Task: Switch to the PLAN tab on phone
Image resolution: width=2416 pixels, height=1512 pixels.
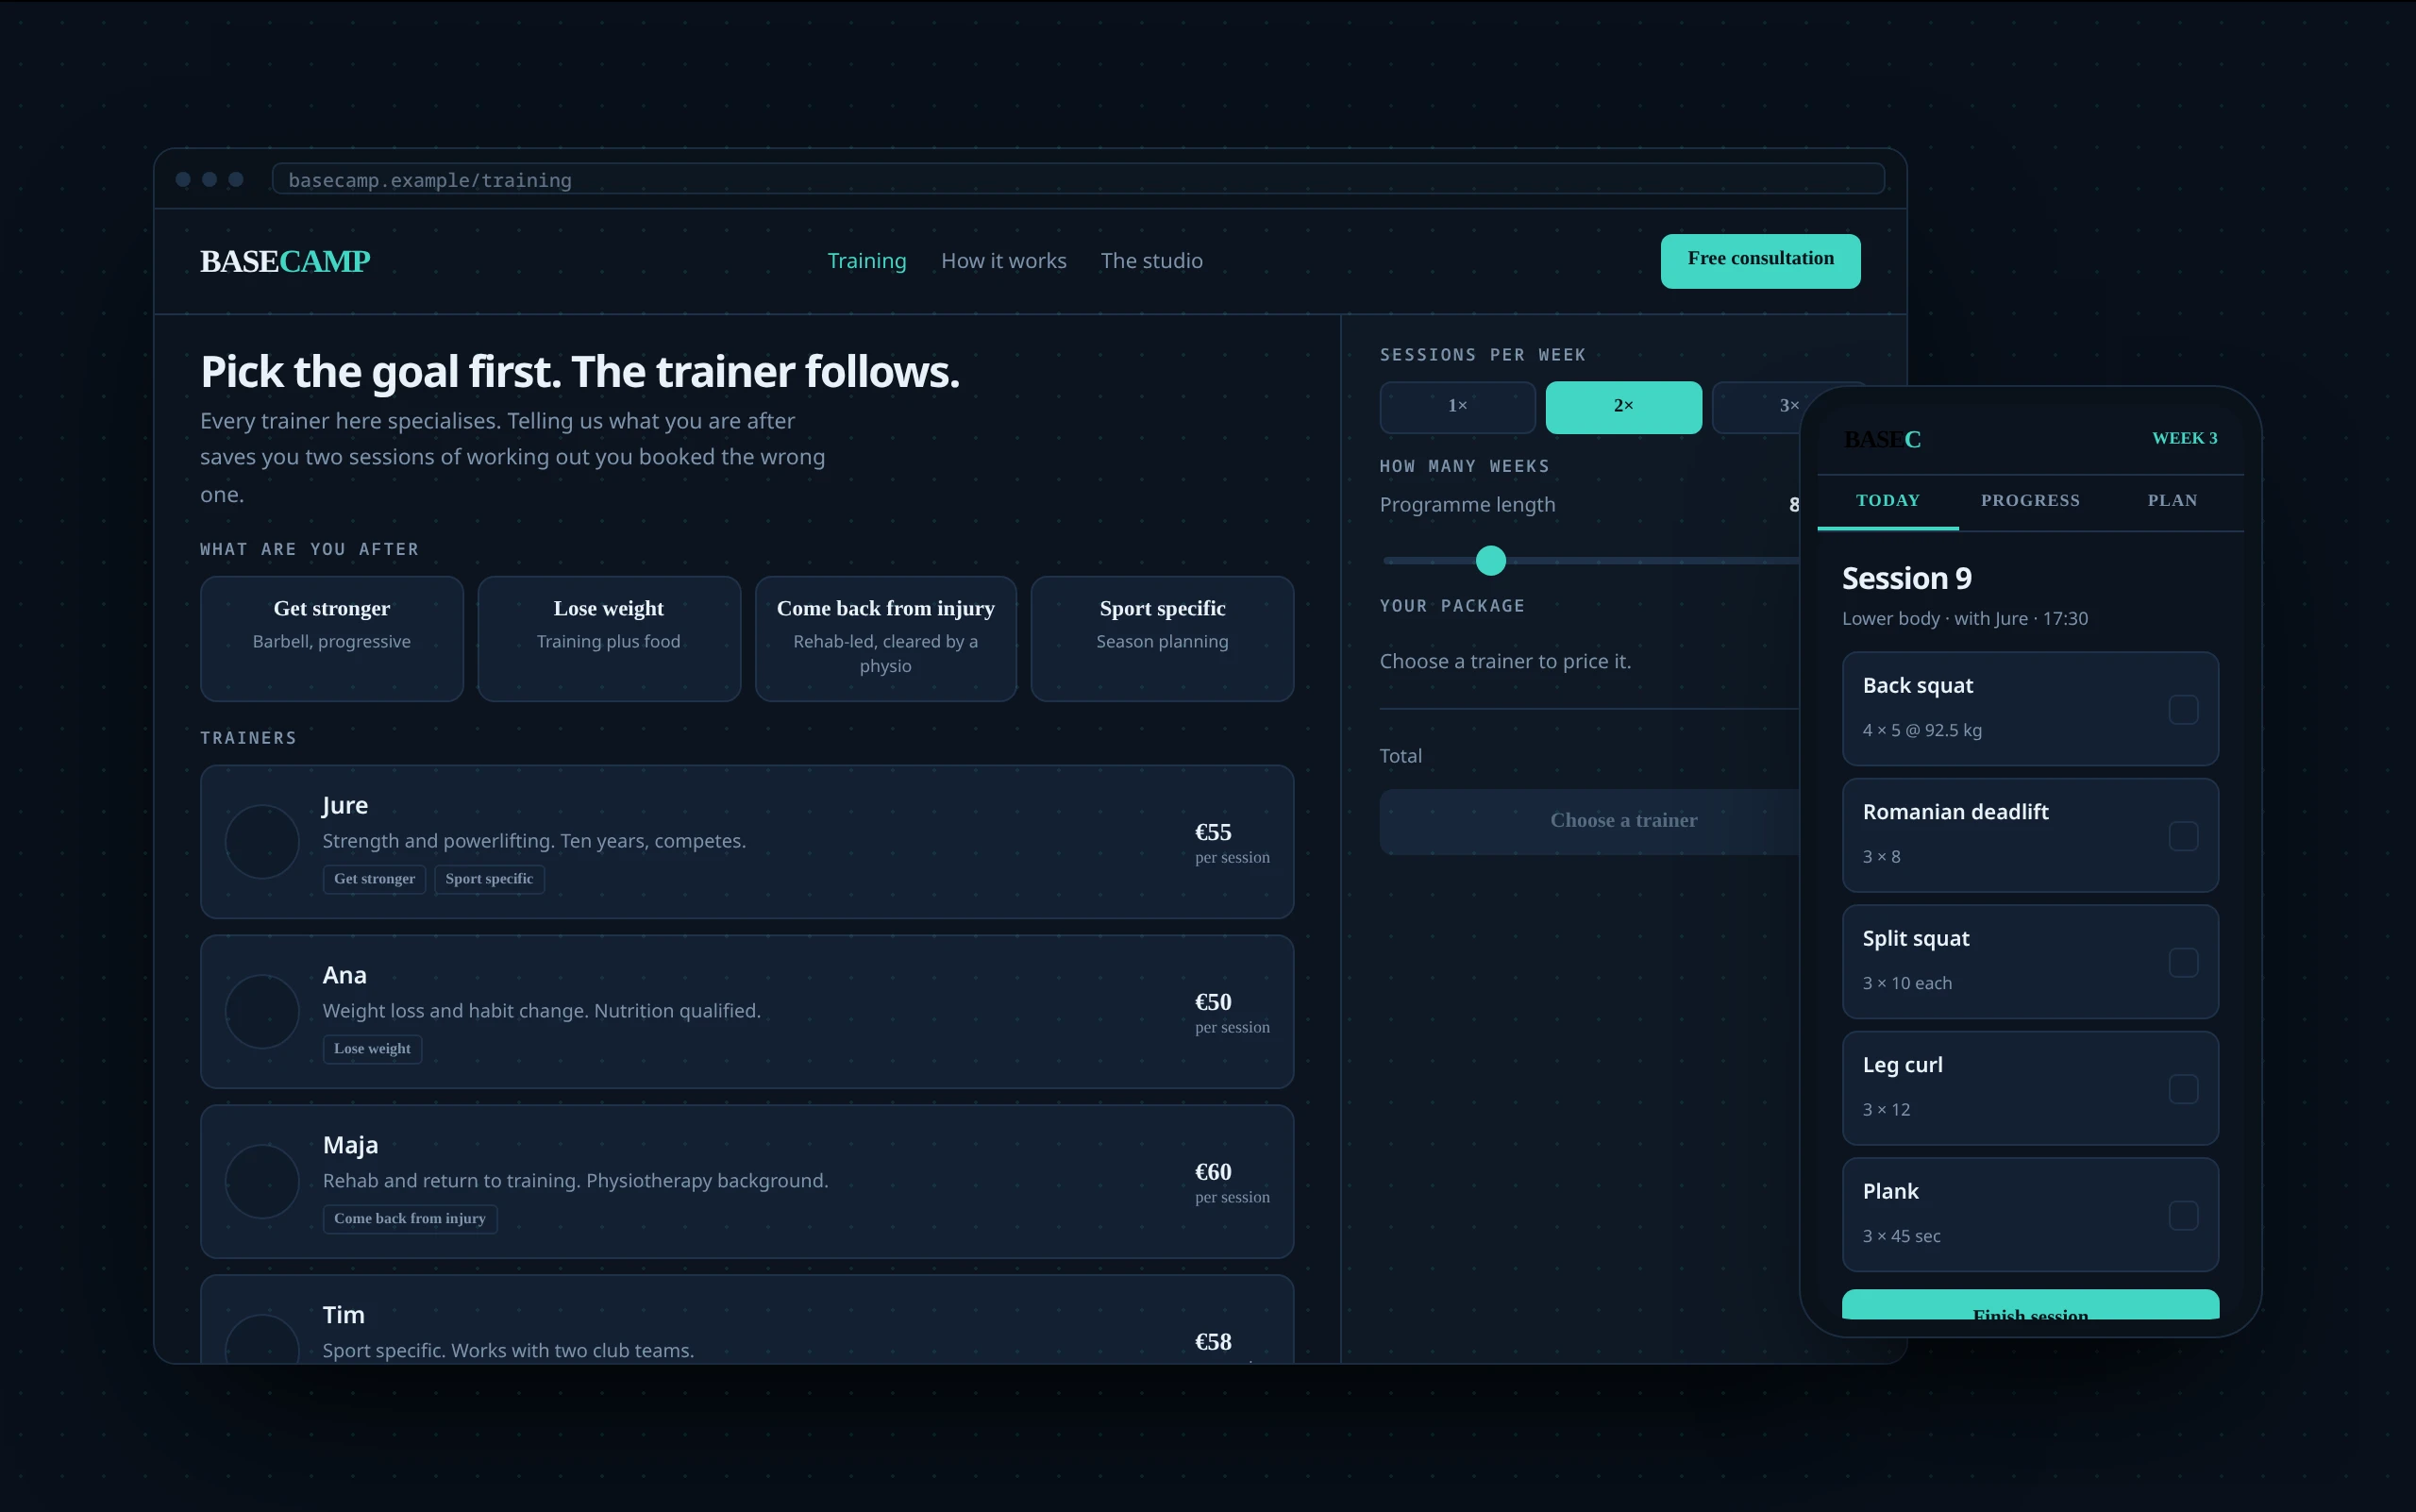Action: 2172,501
